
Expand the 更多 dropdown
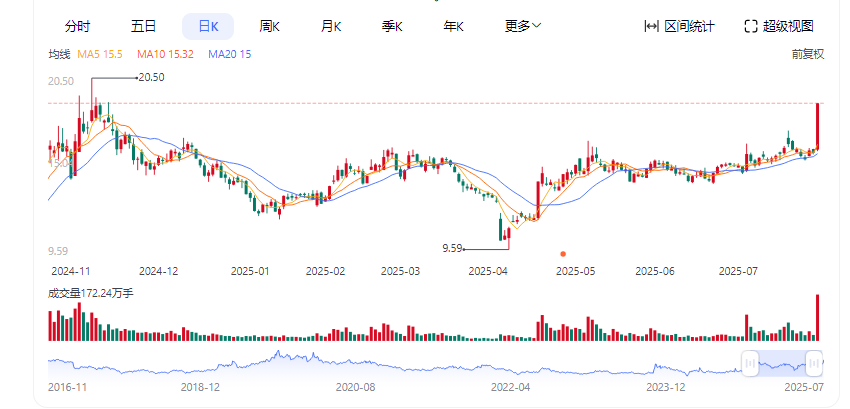[523, 26]
